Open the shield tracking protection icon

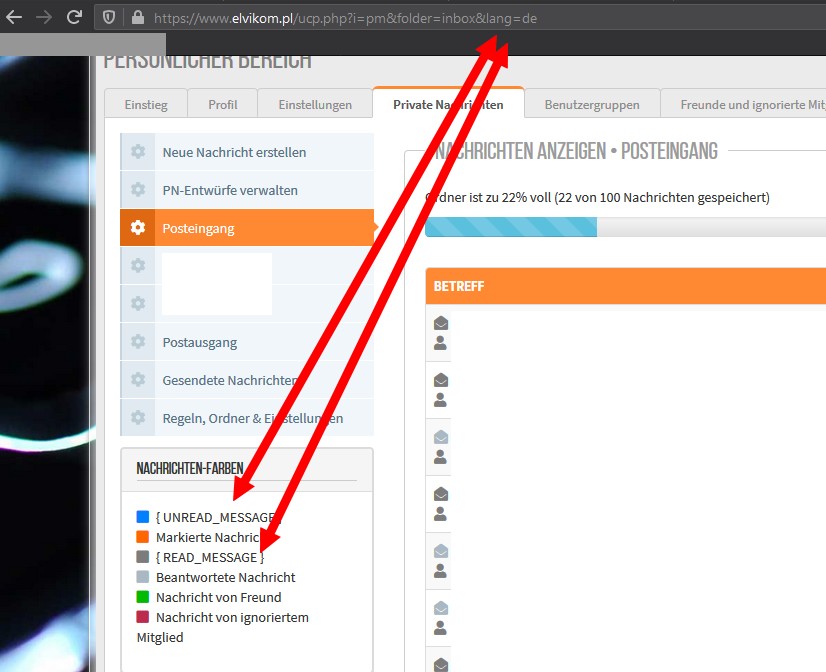point(109,18)
